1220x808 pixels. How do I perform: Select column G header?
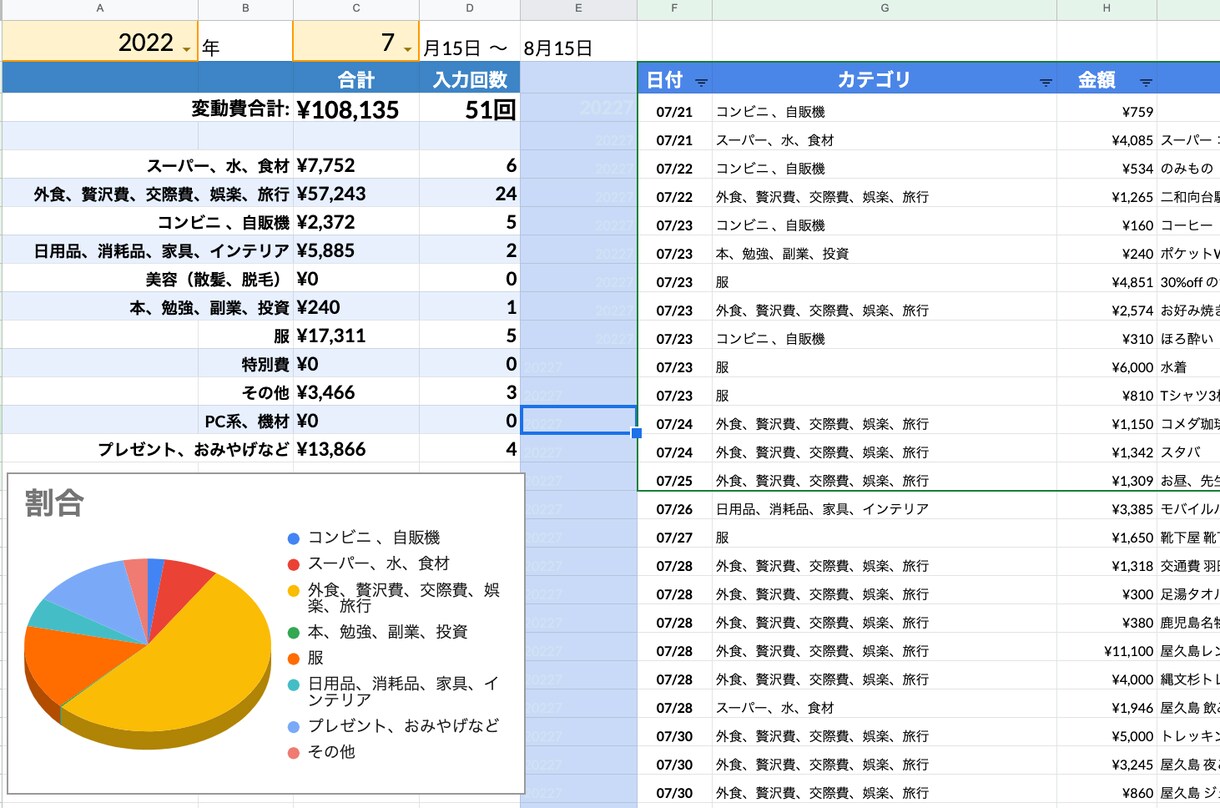884,9
